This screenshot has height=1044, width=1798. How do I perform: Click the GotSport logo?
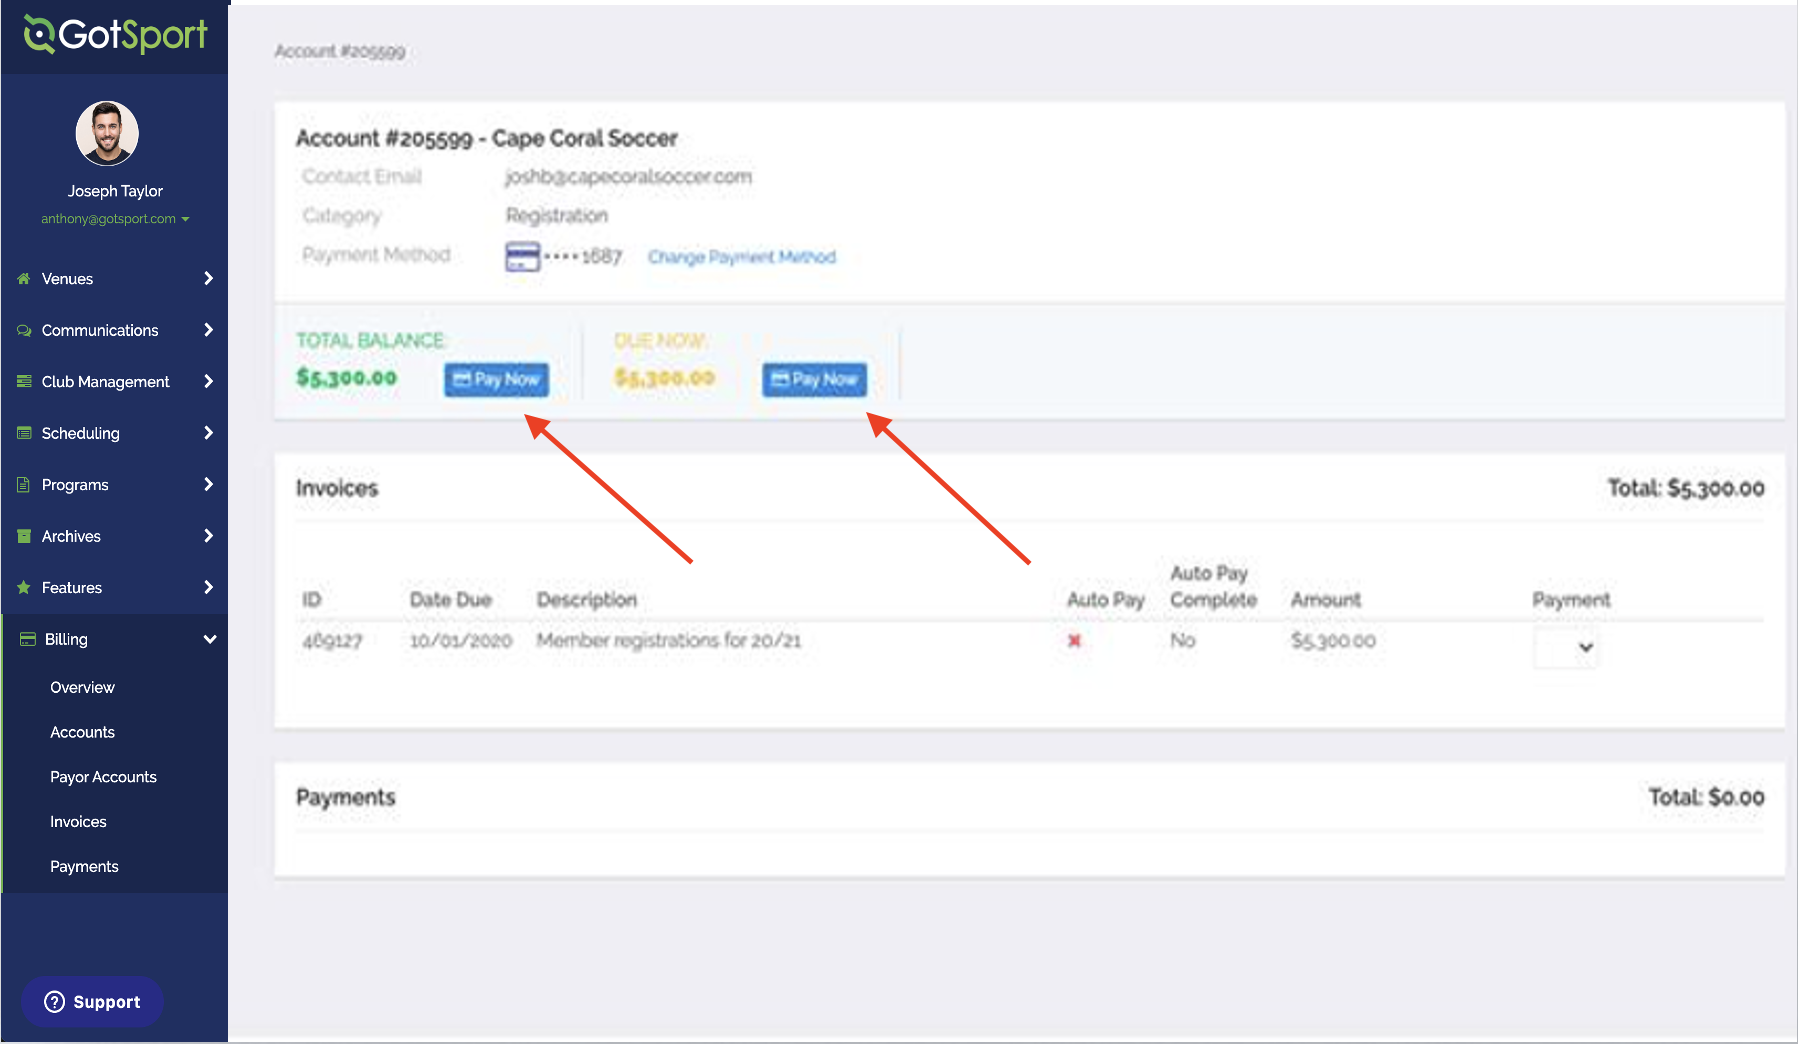(x=115, y=35)
